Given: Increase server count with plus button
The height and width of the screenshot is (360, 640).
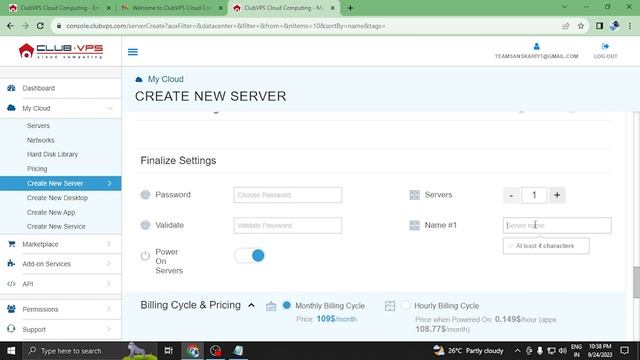Looking at the screenshot, I should [557, 195].
